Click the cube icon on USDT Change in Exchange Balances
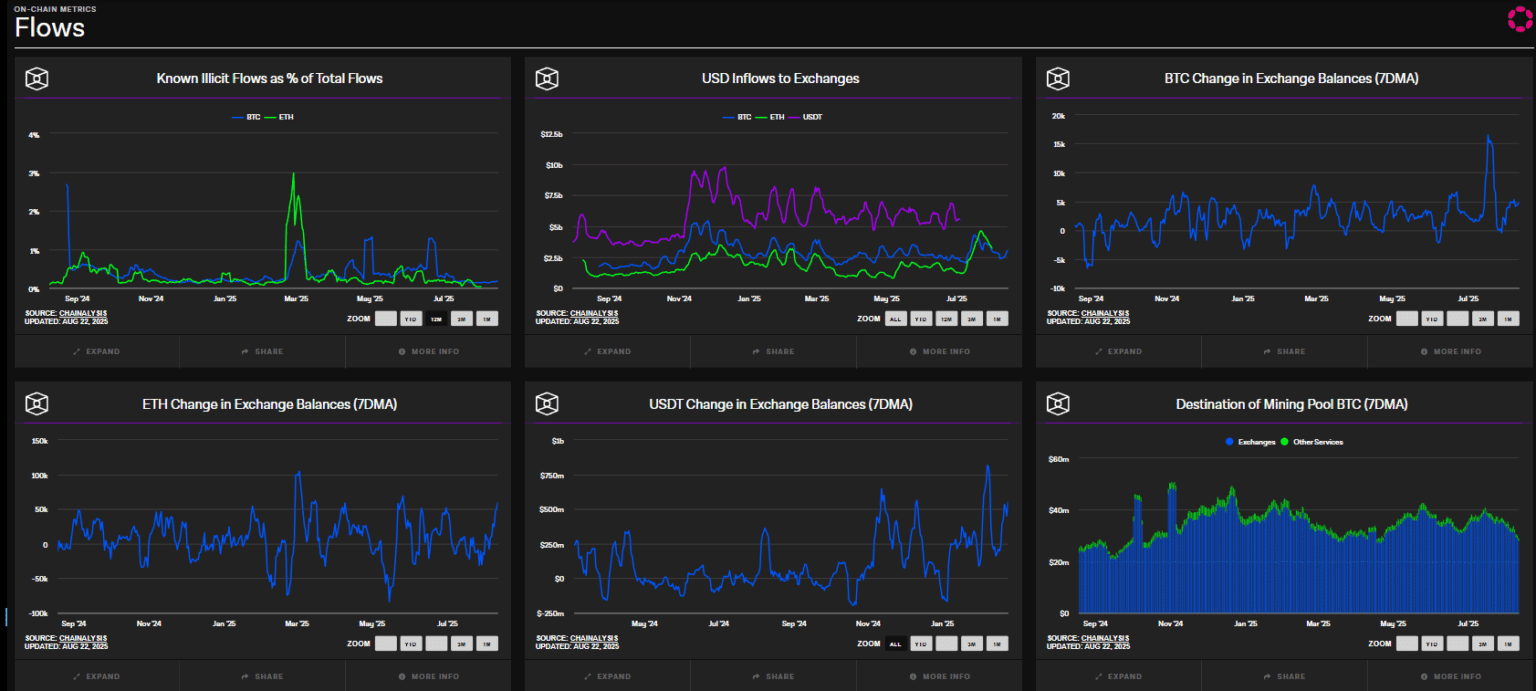 [547, 403]
